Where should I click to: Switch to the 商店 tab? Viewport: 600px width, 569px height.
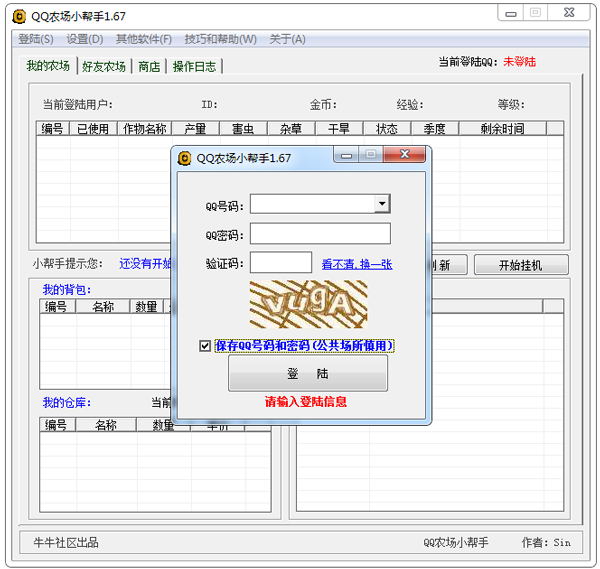tap(149, 66)
